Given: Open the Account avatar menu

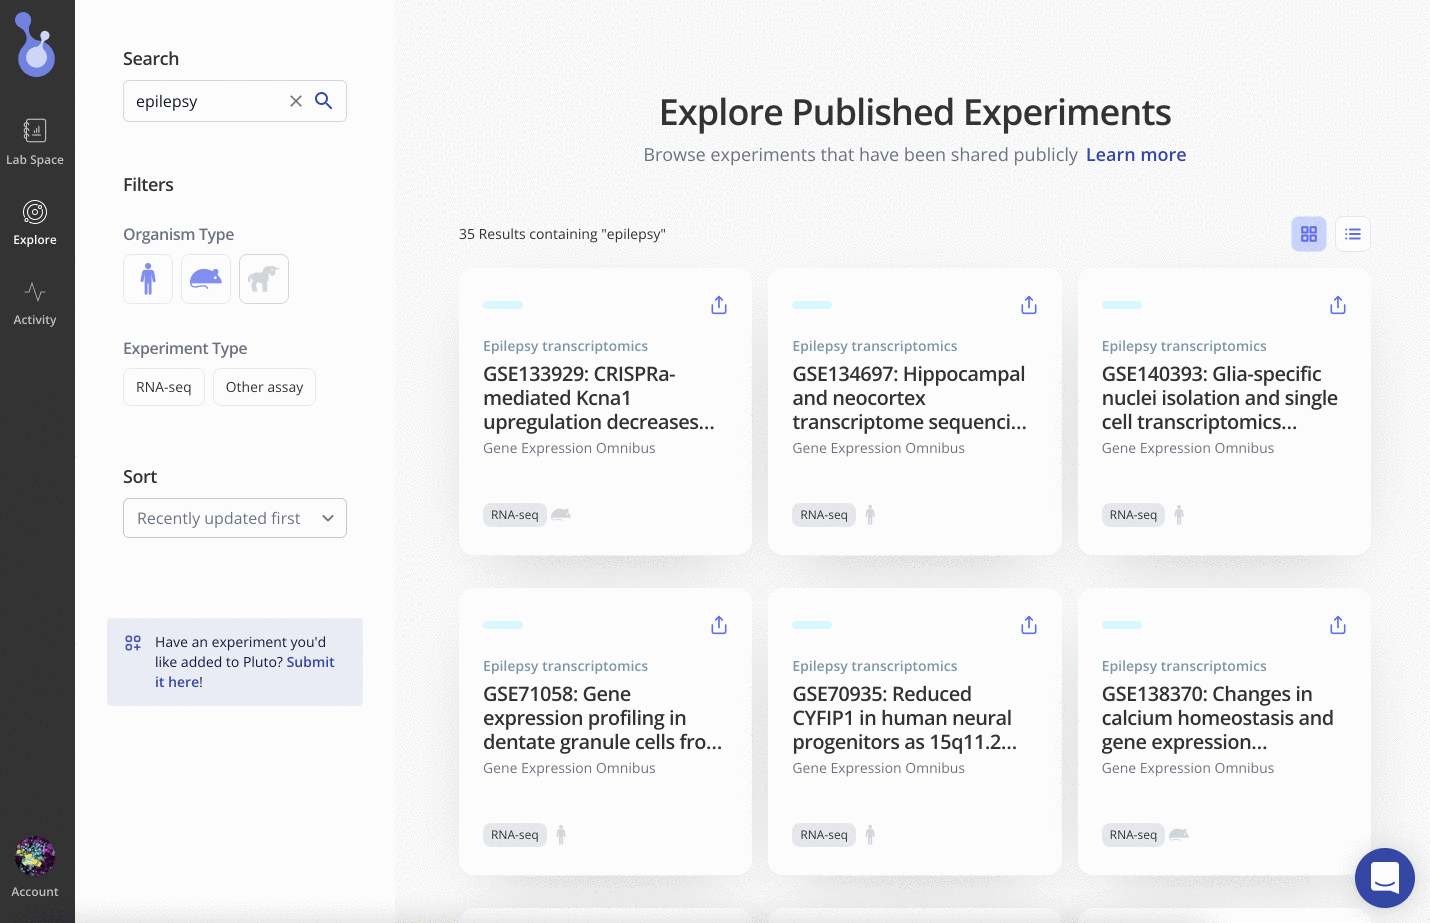Looking at the screenshot, I should pyautogui.click(x=35, y=857).
